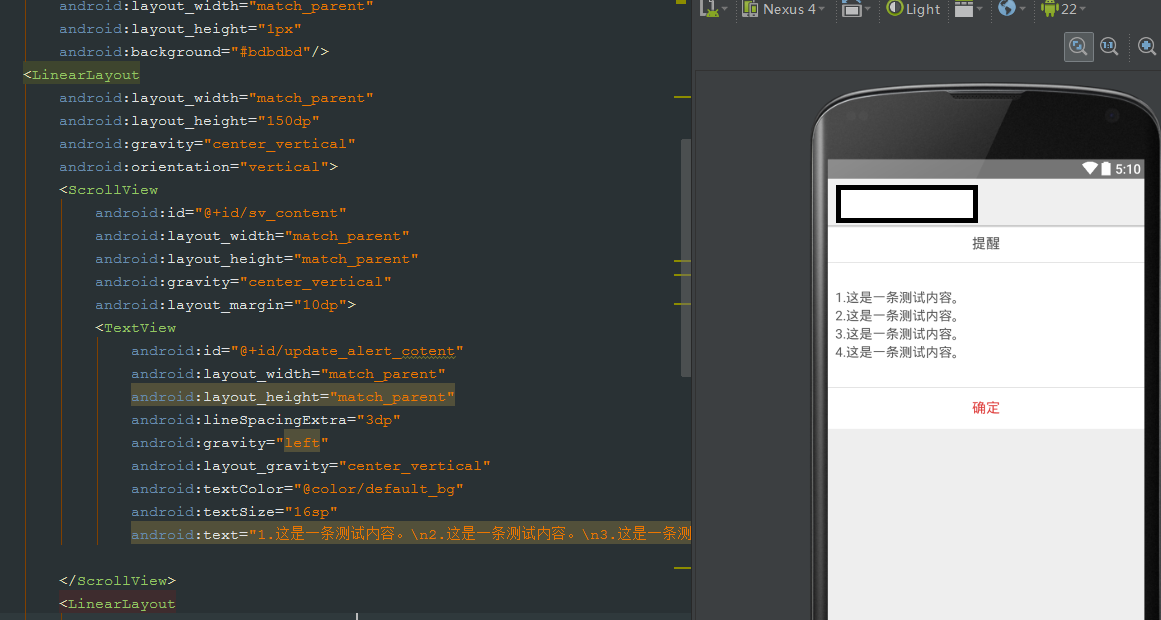This screenshot has height=620, width=1161.
Task: Click the green Android robot icon beside 22
Action: 1049,8
